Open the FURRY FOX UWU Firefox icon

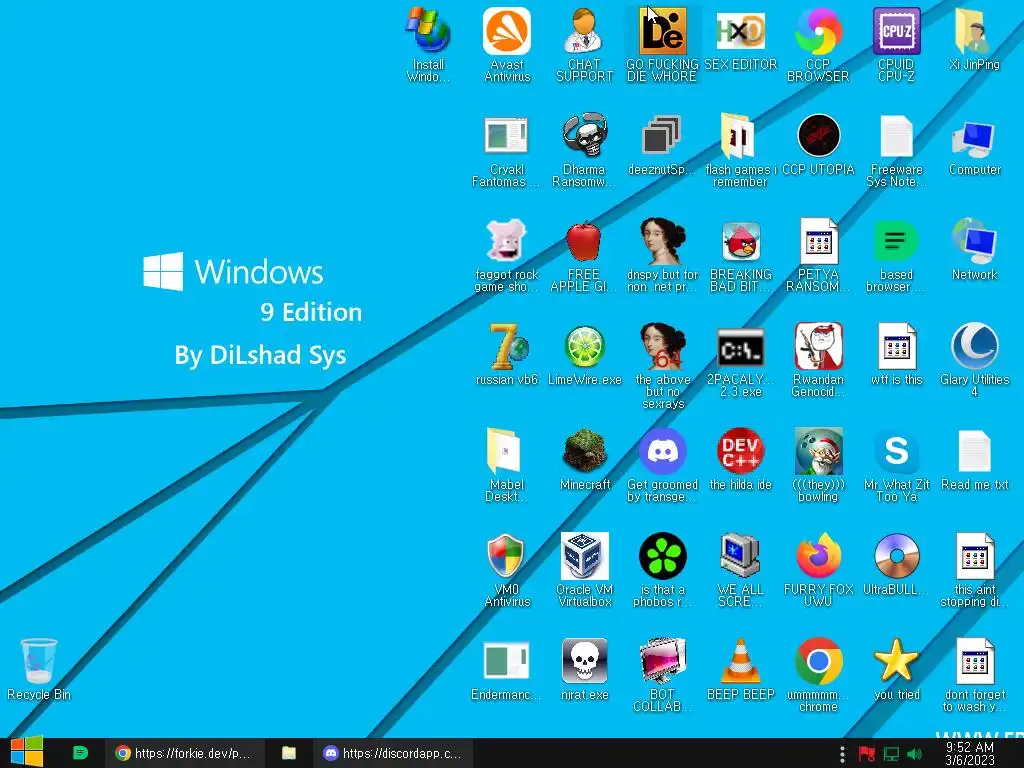pos(818,570)
